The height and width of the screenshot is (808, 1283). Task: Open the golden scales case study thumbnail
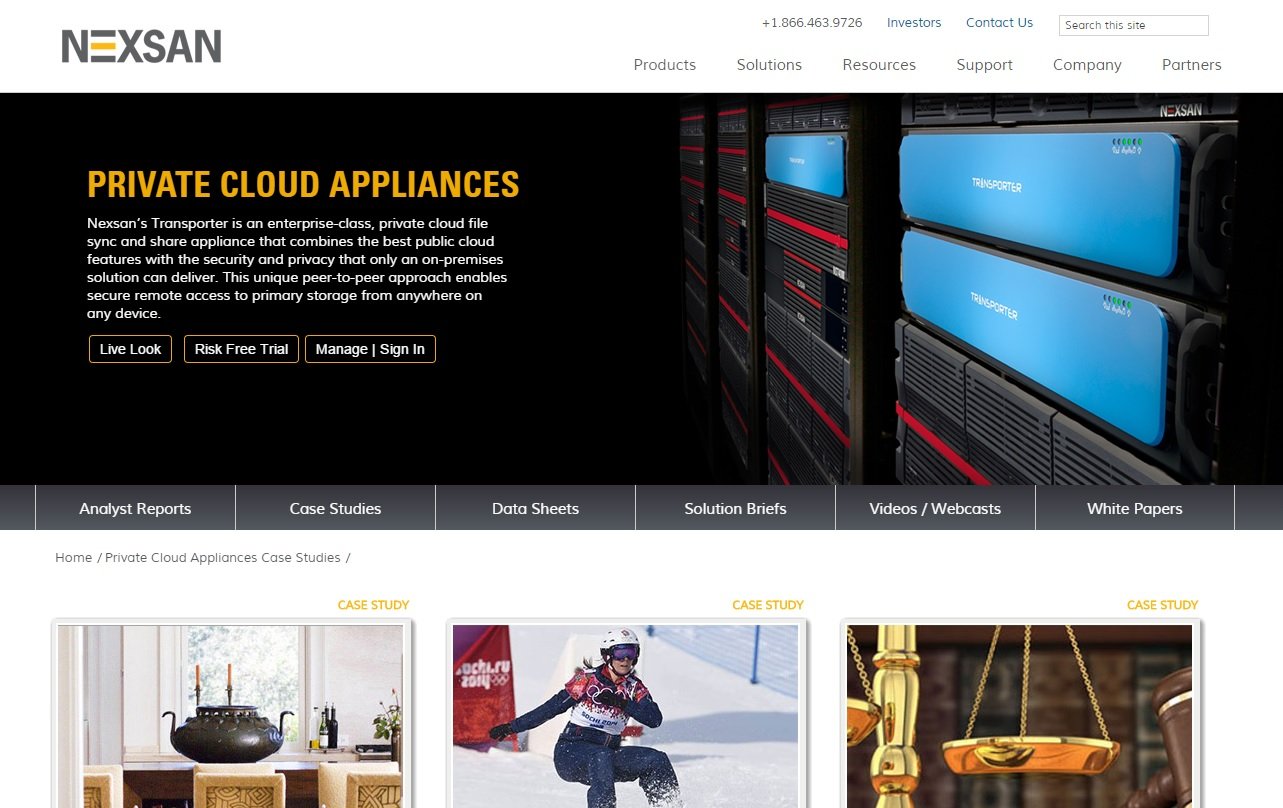coord(1020,716)
